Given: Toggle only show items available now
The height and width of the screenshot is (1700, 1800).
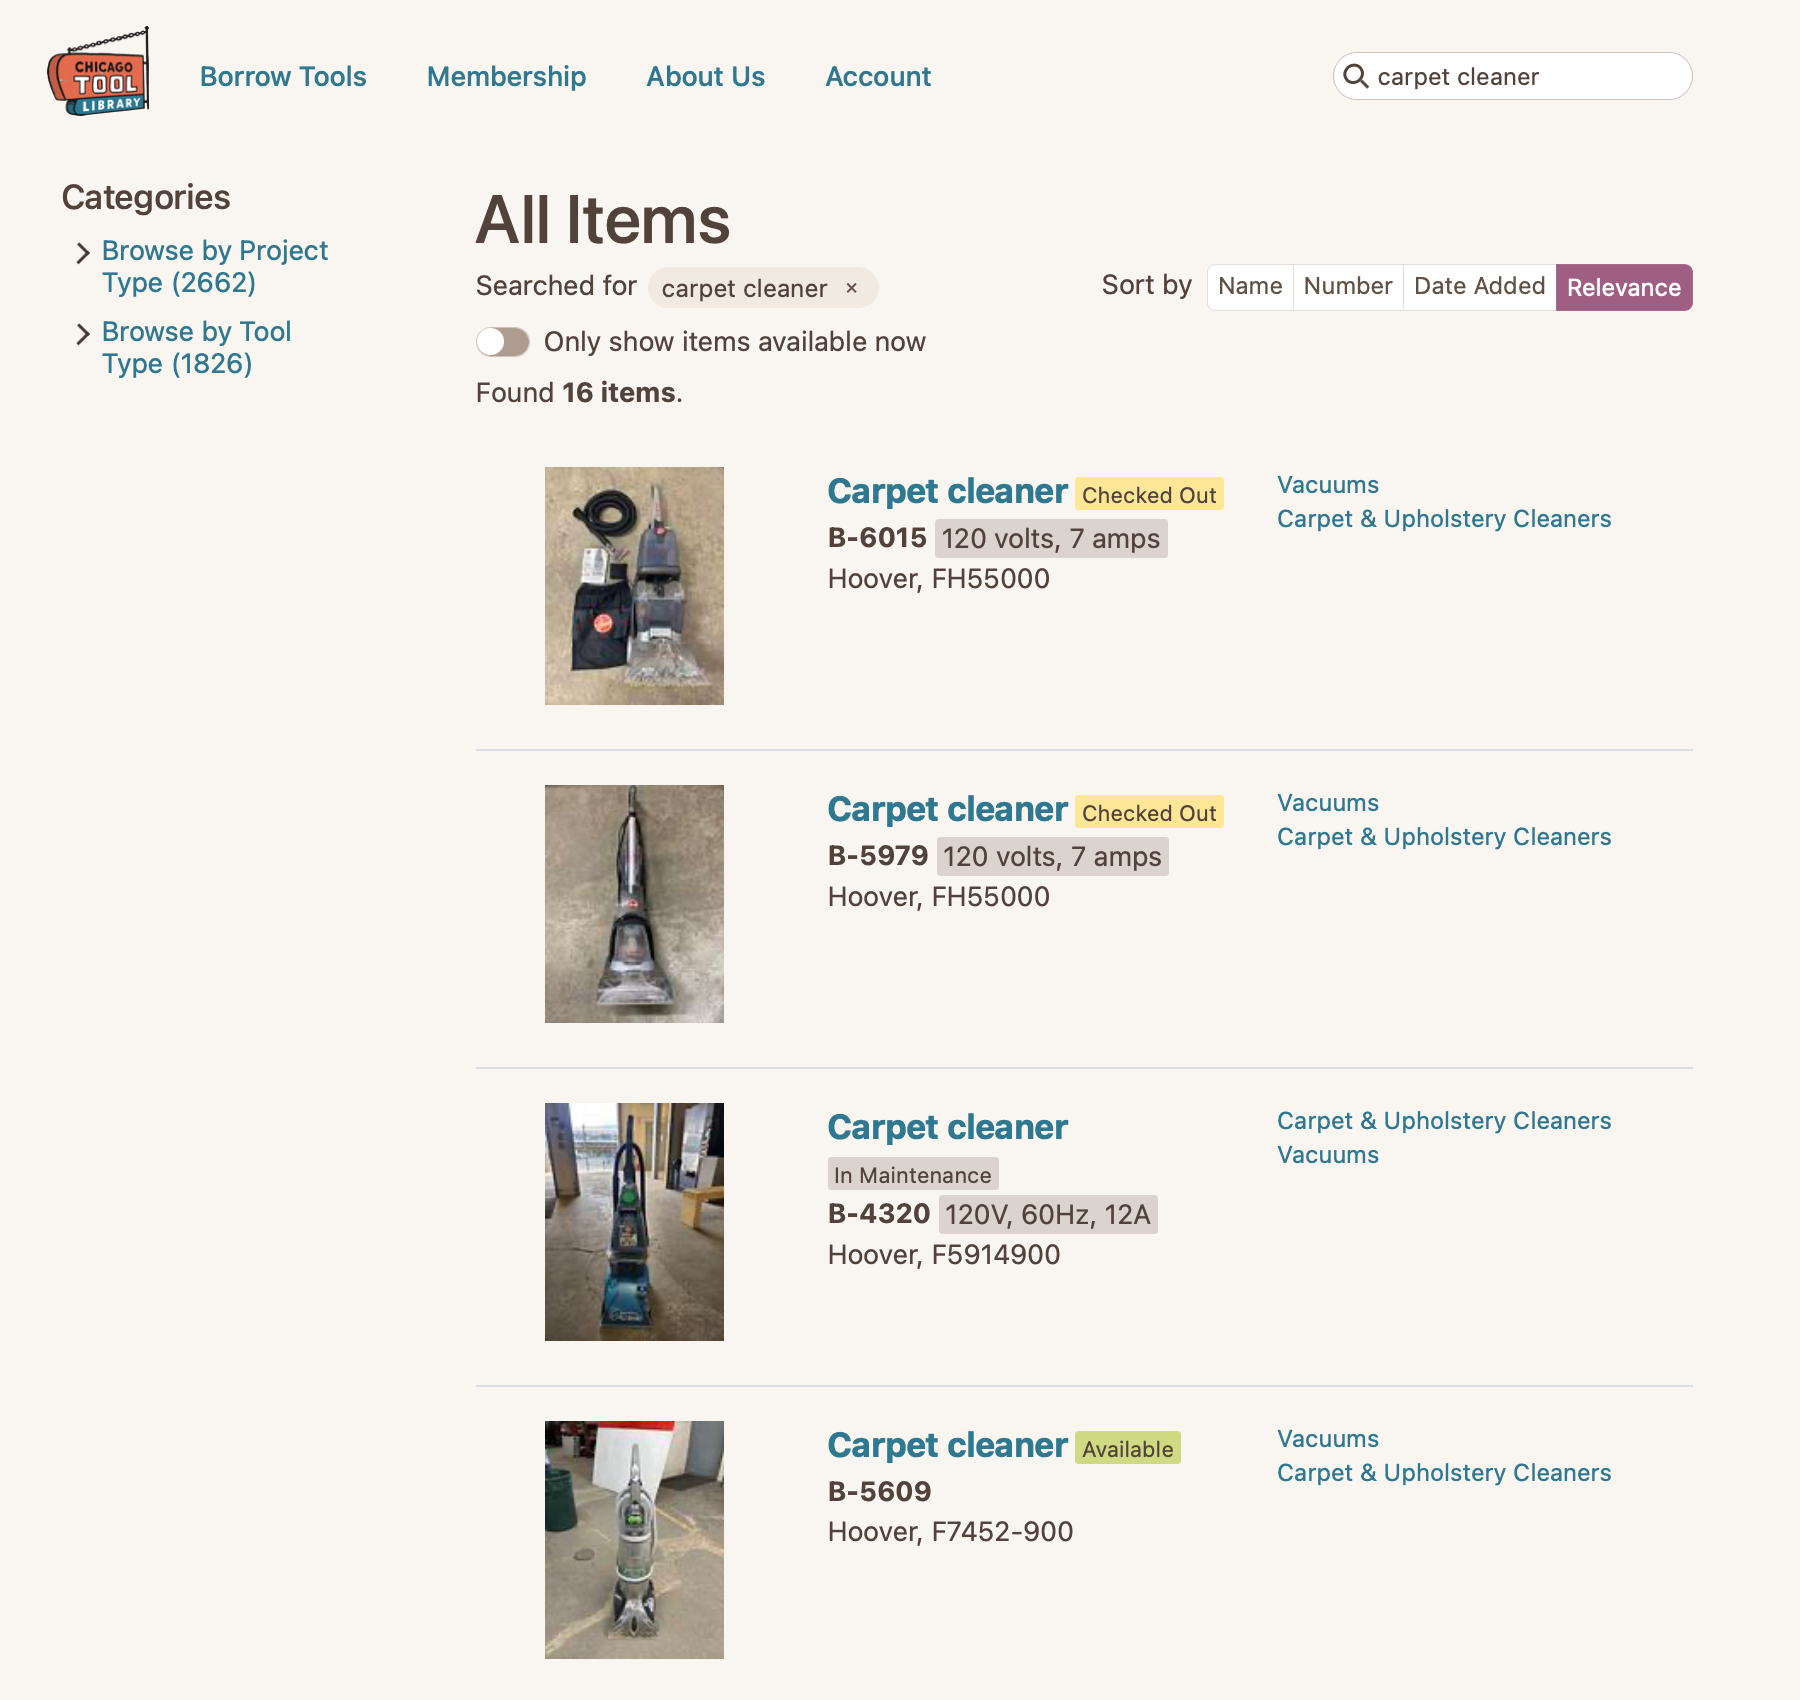Looking at the screenshot, I should pos(503,342).
